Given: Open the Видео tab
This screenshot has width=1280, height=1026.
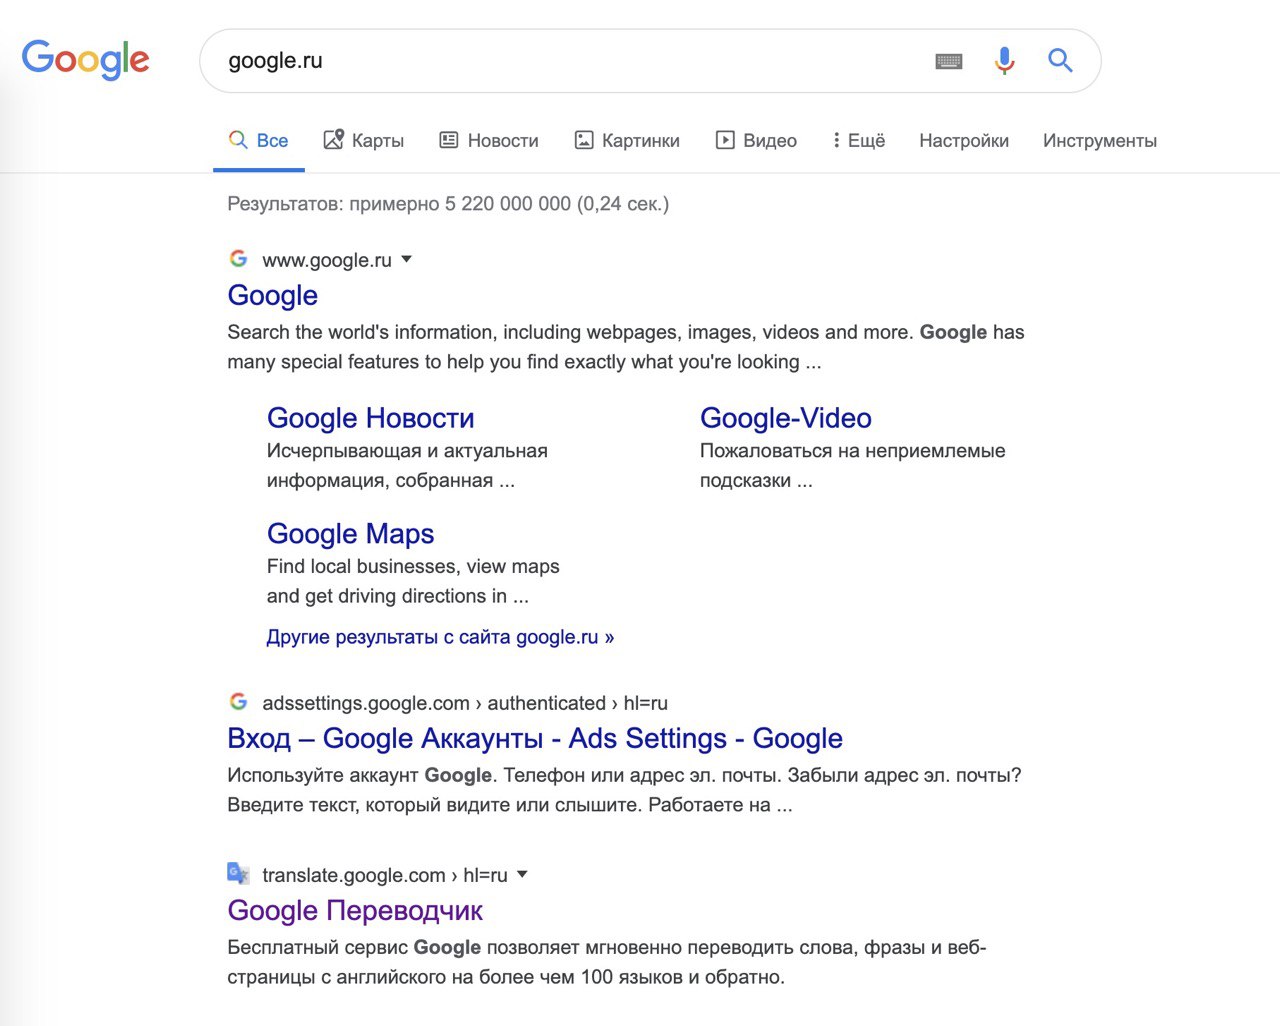Looking at the screenshot, I should coord(756,141).
